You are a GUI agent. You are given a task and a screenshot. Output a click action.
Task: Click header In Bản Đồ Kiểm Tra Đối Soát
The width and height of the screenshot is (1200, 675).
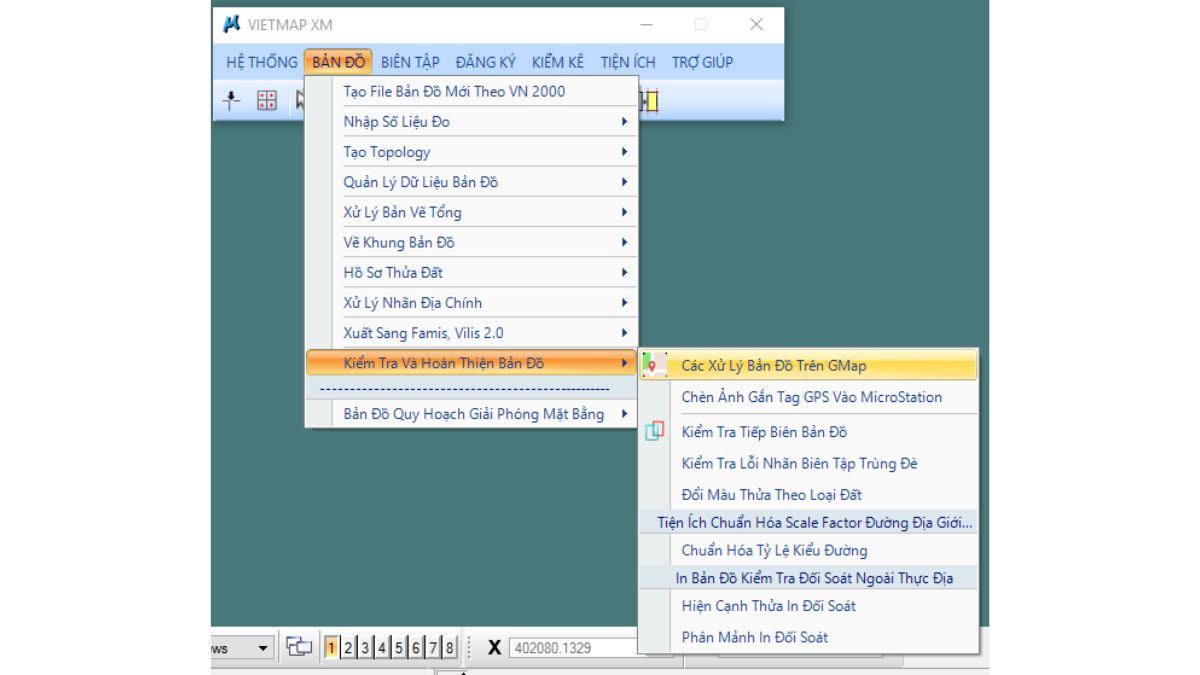[814, 578]
